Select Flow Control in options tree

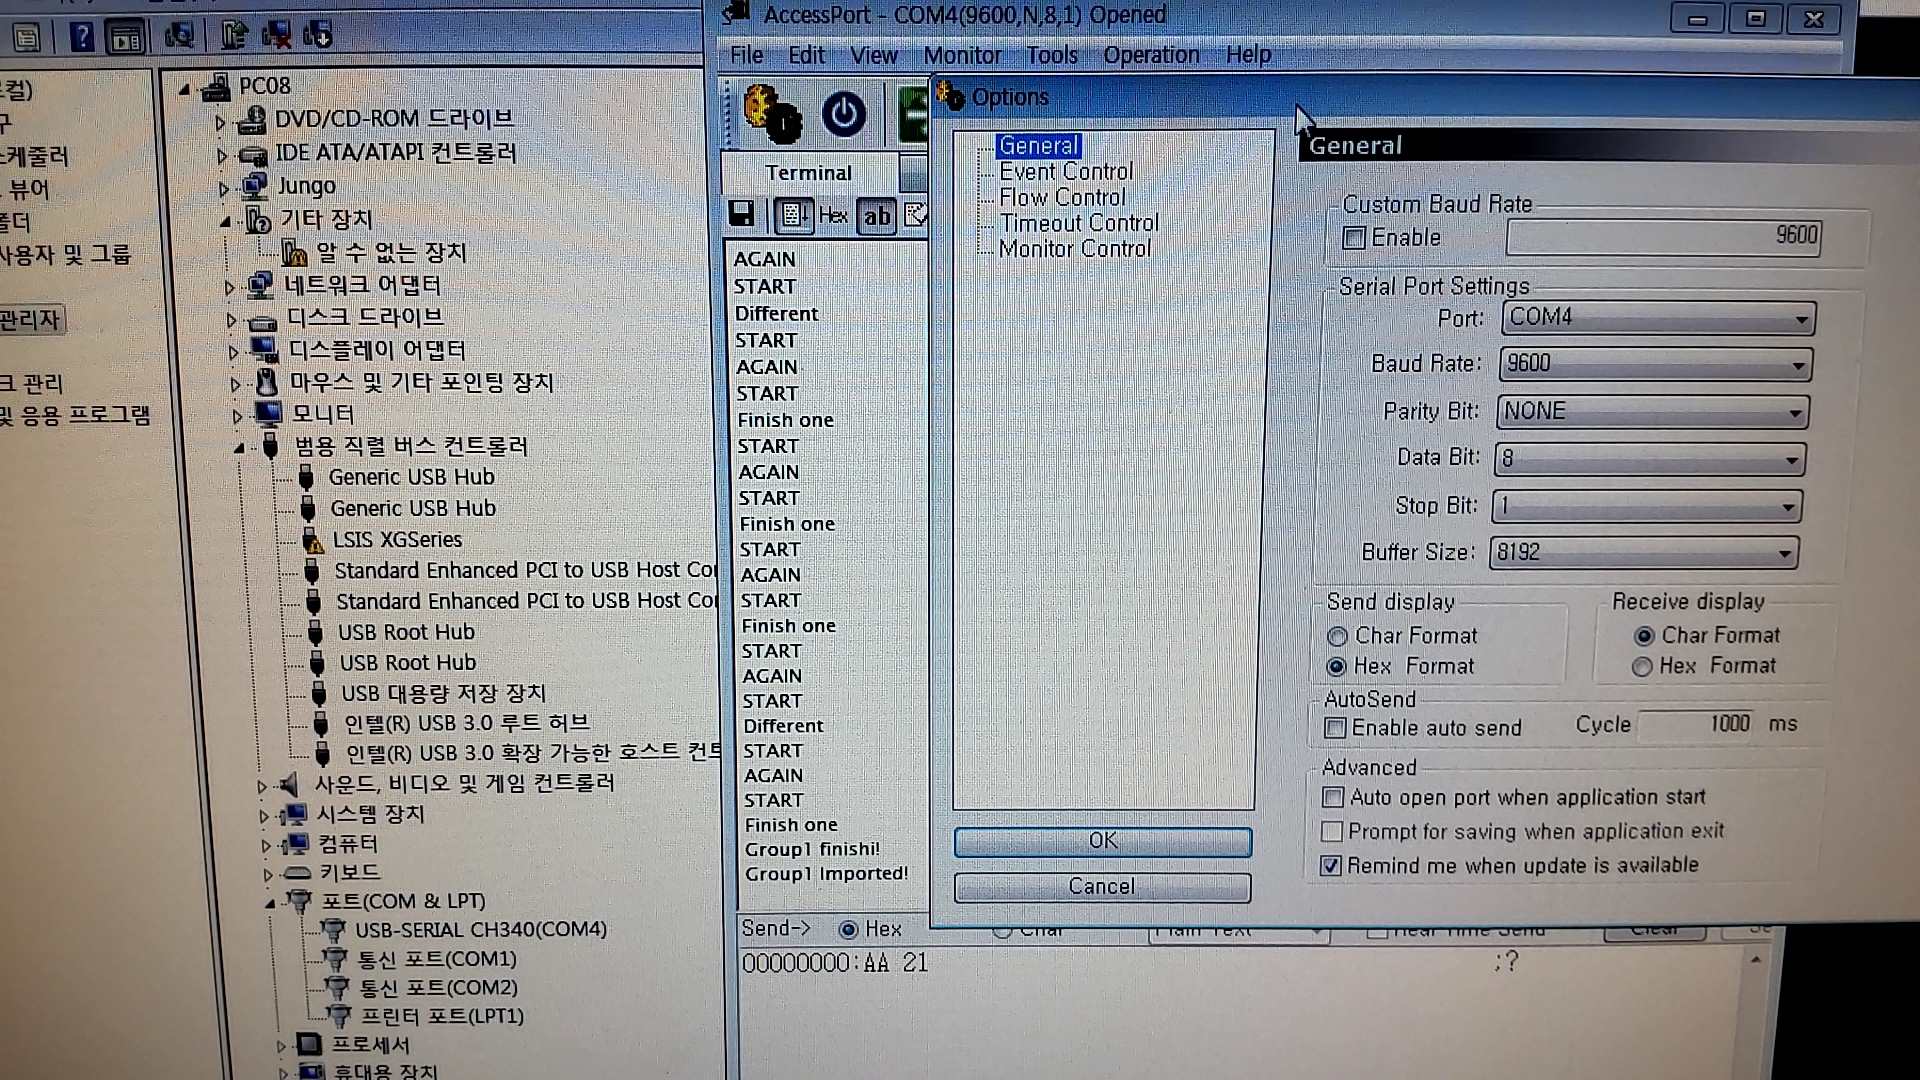pos(1062,198)
